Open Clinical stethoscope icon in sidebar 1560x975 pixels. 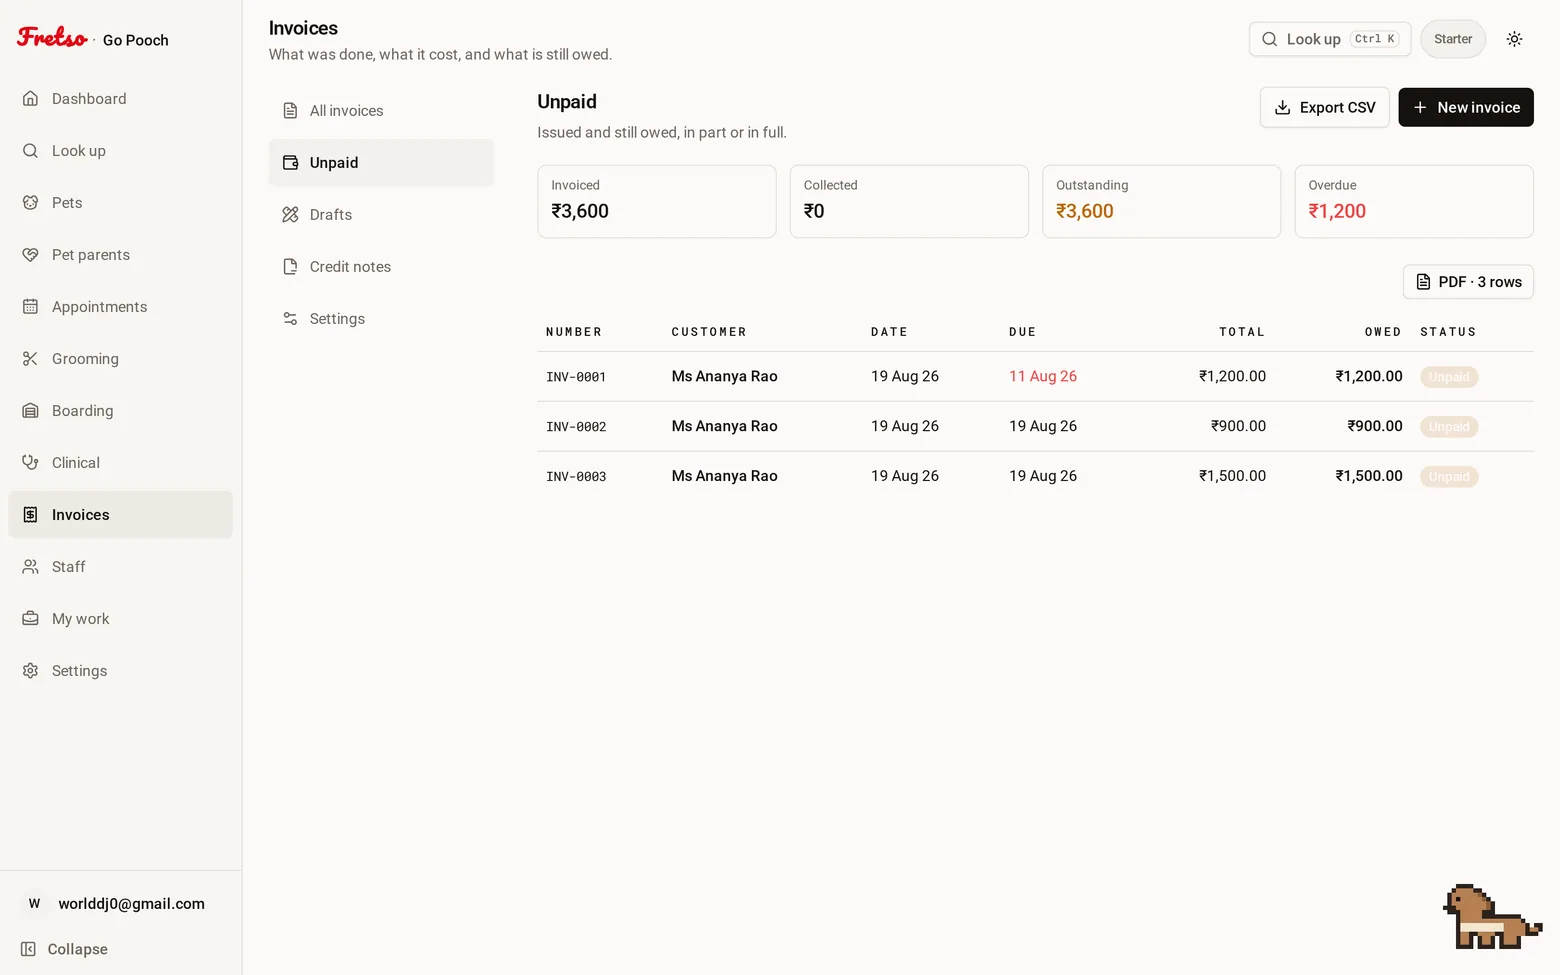tap(31, 462)
